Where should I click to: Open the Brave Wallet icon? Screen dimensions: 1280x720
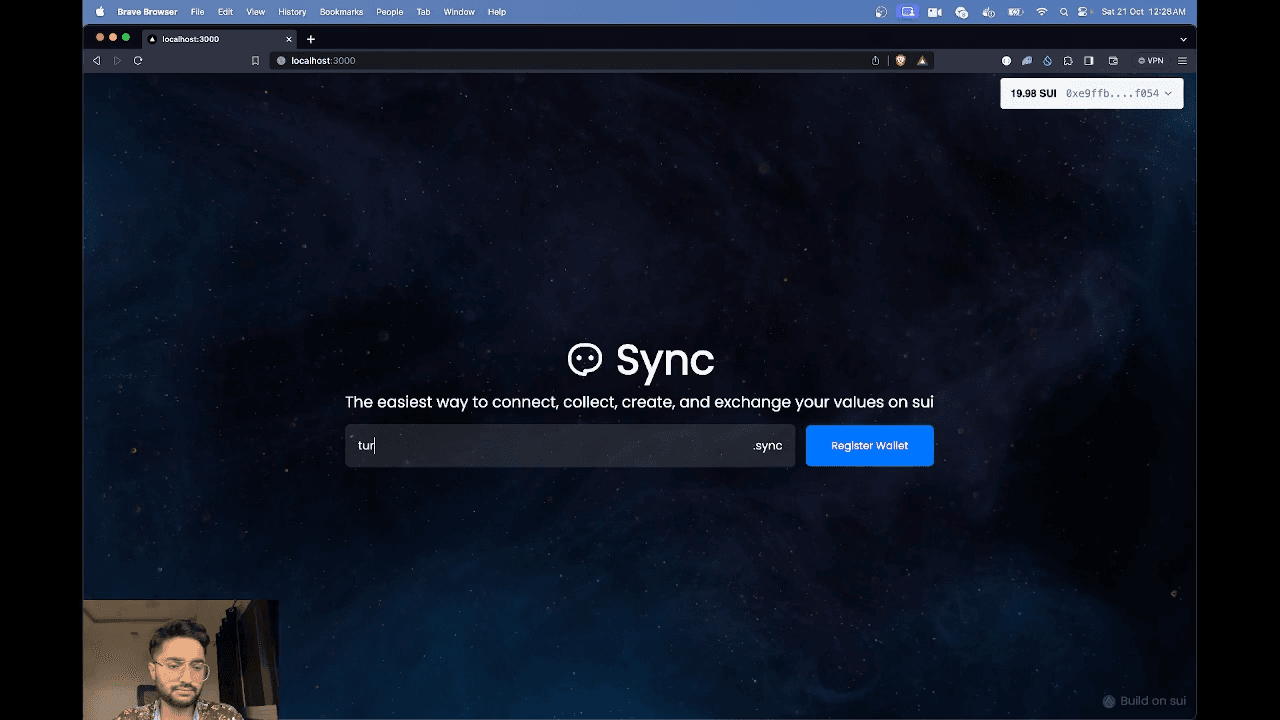1113,61
